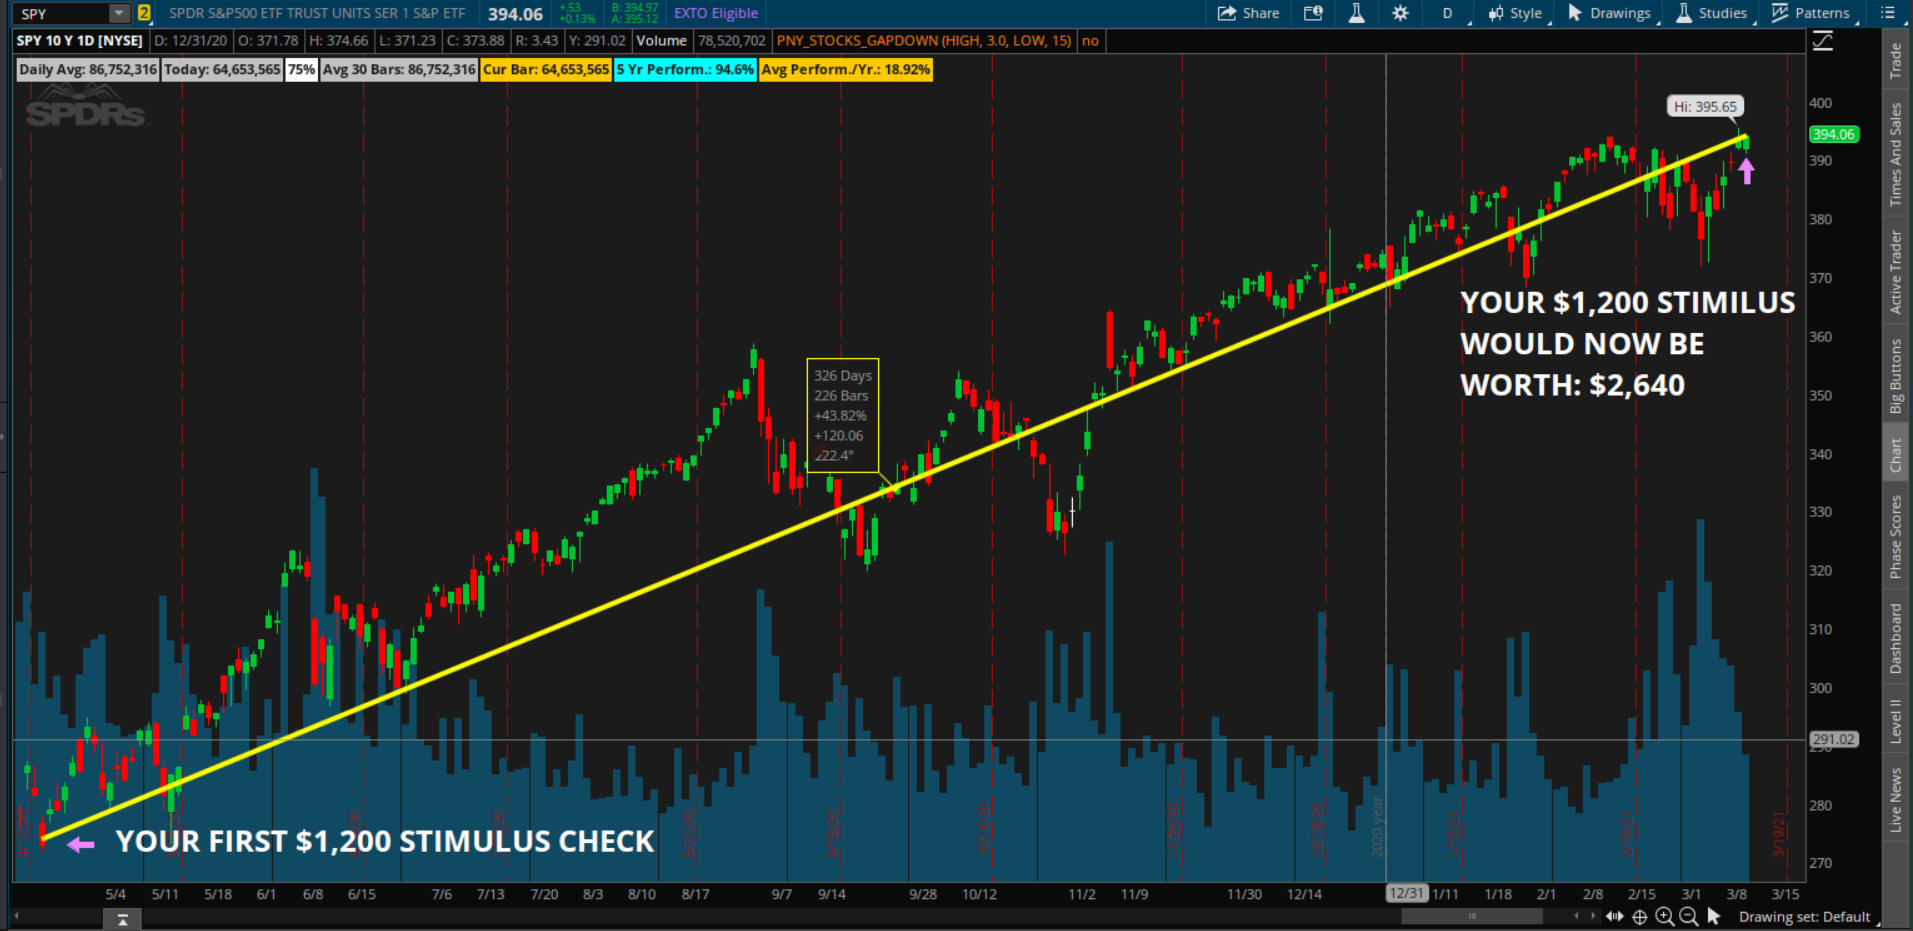
Task: Open the D timeframe dropdown
Action: point(1447,13)
